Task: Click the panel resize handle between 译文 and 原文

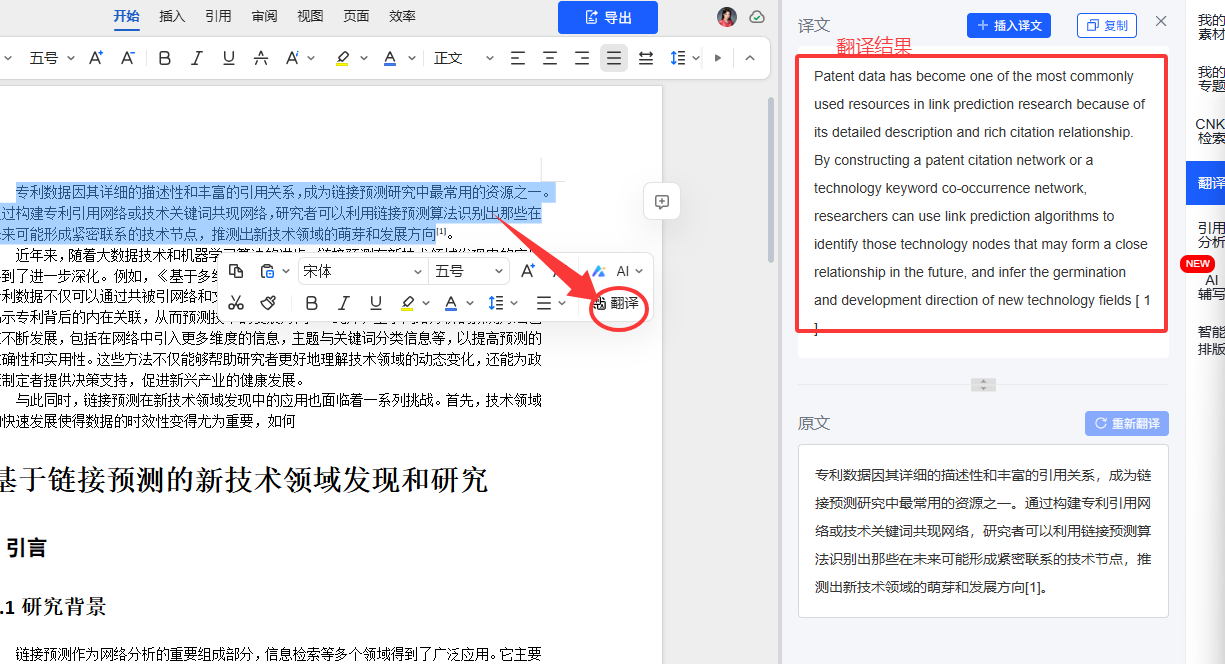Action: click(x=983, y=385)
